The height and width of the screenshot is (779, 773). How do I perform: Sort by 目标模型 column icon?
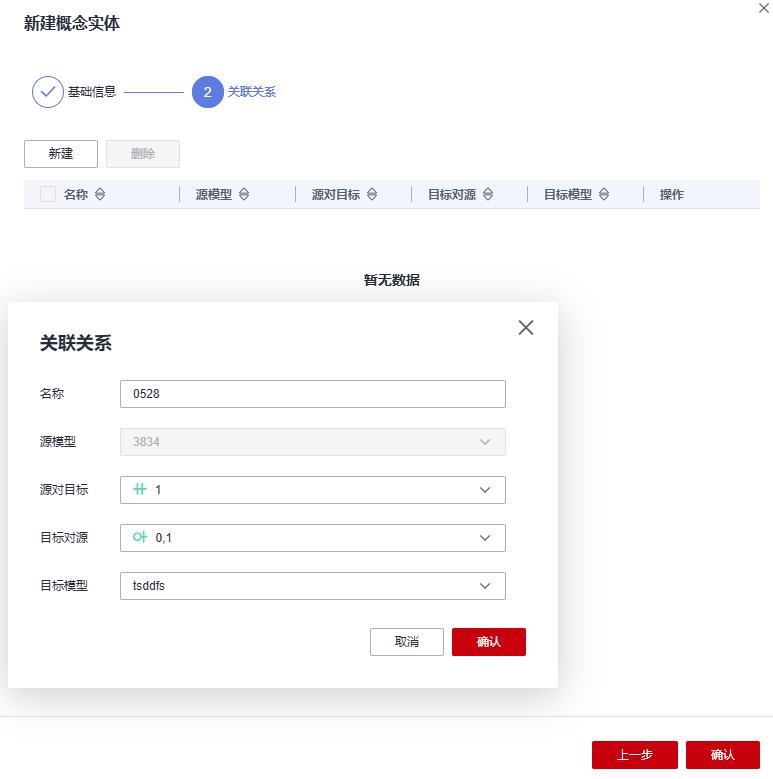point(604,194)
